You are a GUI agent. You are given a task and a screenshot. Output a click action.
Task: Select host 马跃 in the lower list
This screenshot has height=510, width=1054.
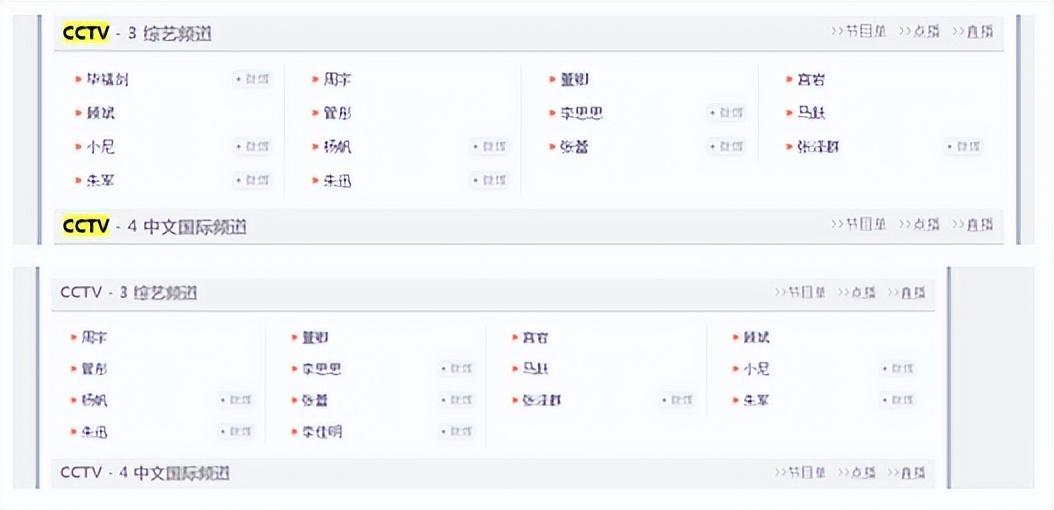[x=535, y=369]
